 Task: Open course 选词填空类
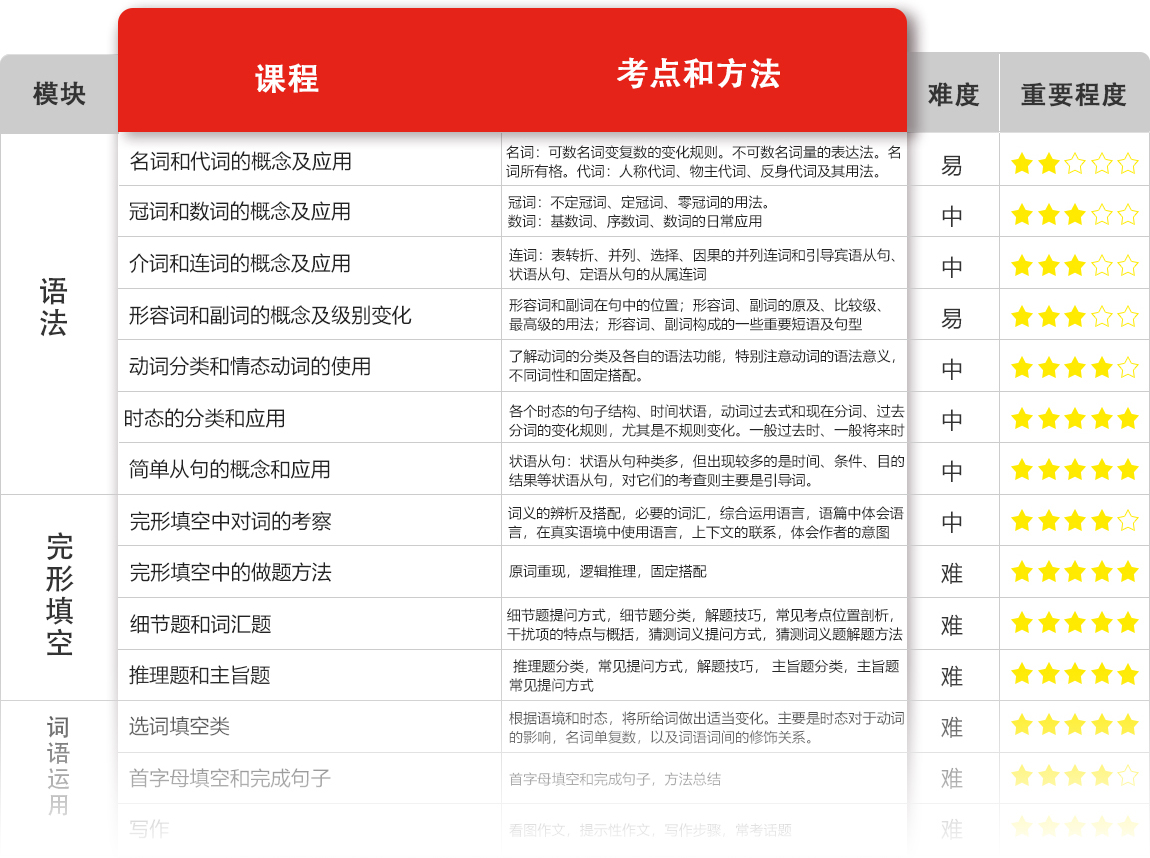[180, 727]
